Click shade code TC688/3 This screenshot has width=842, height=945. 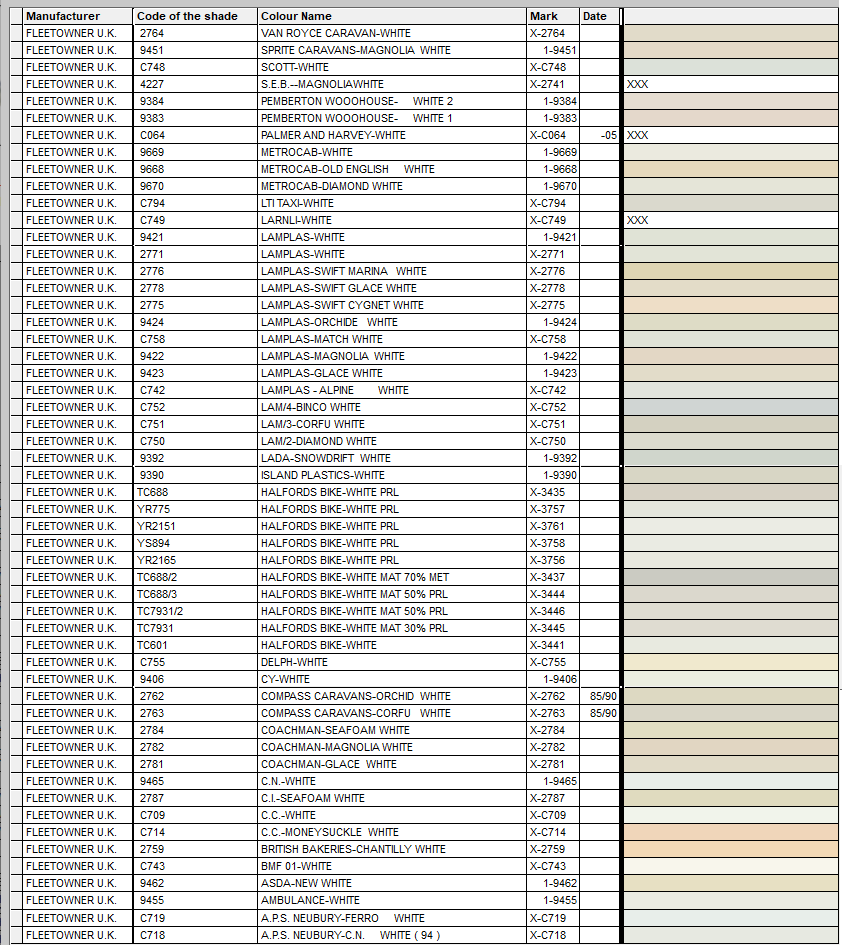pos(157,594)
